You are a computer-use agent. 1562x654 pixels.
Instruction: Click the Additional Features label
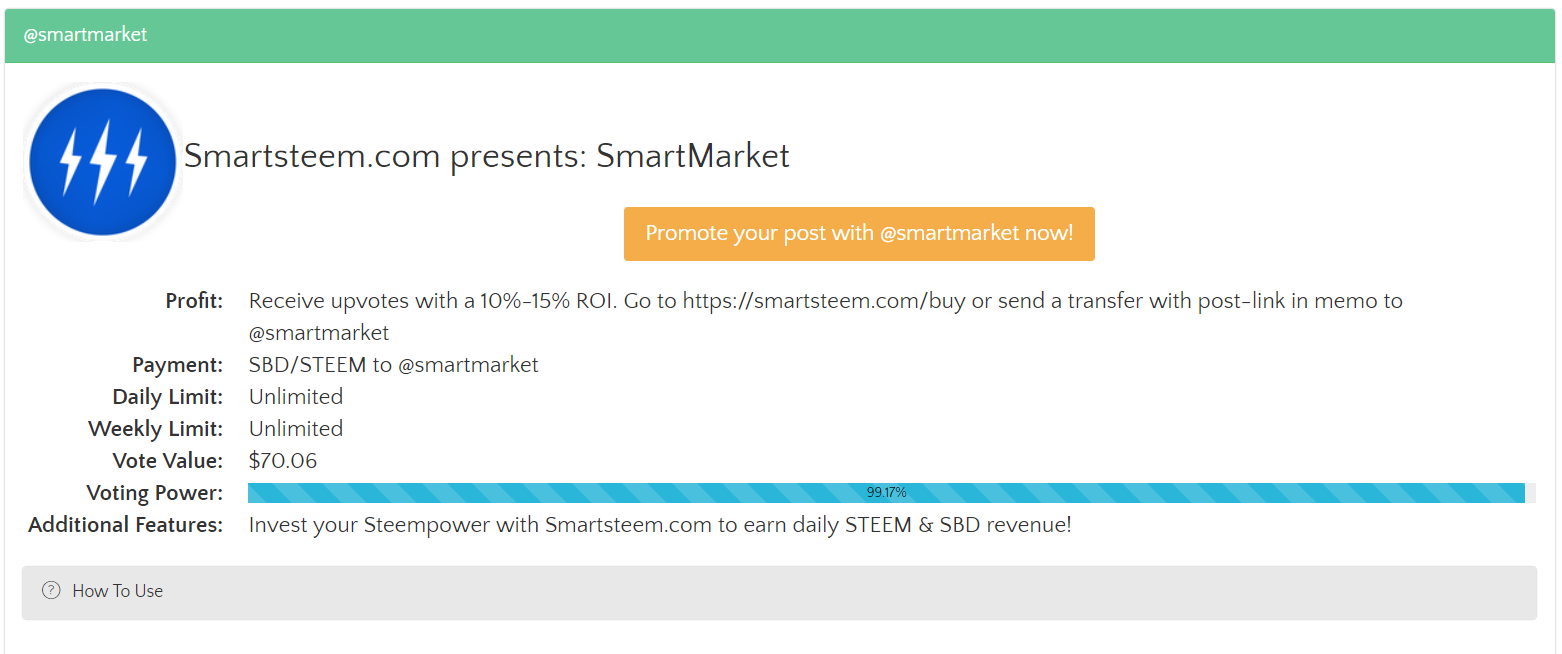pyautogui.click(x=126, y=525)
